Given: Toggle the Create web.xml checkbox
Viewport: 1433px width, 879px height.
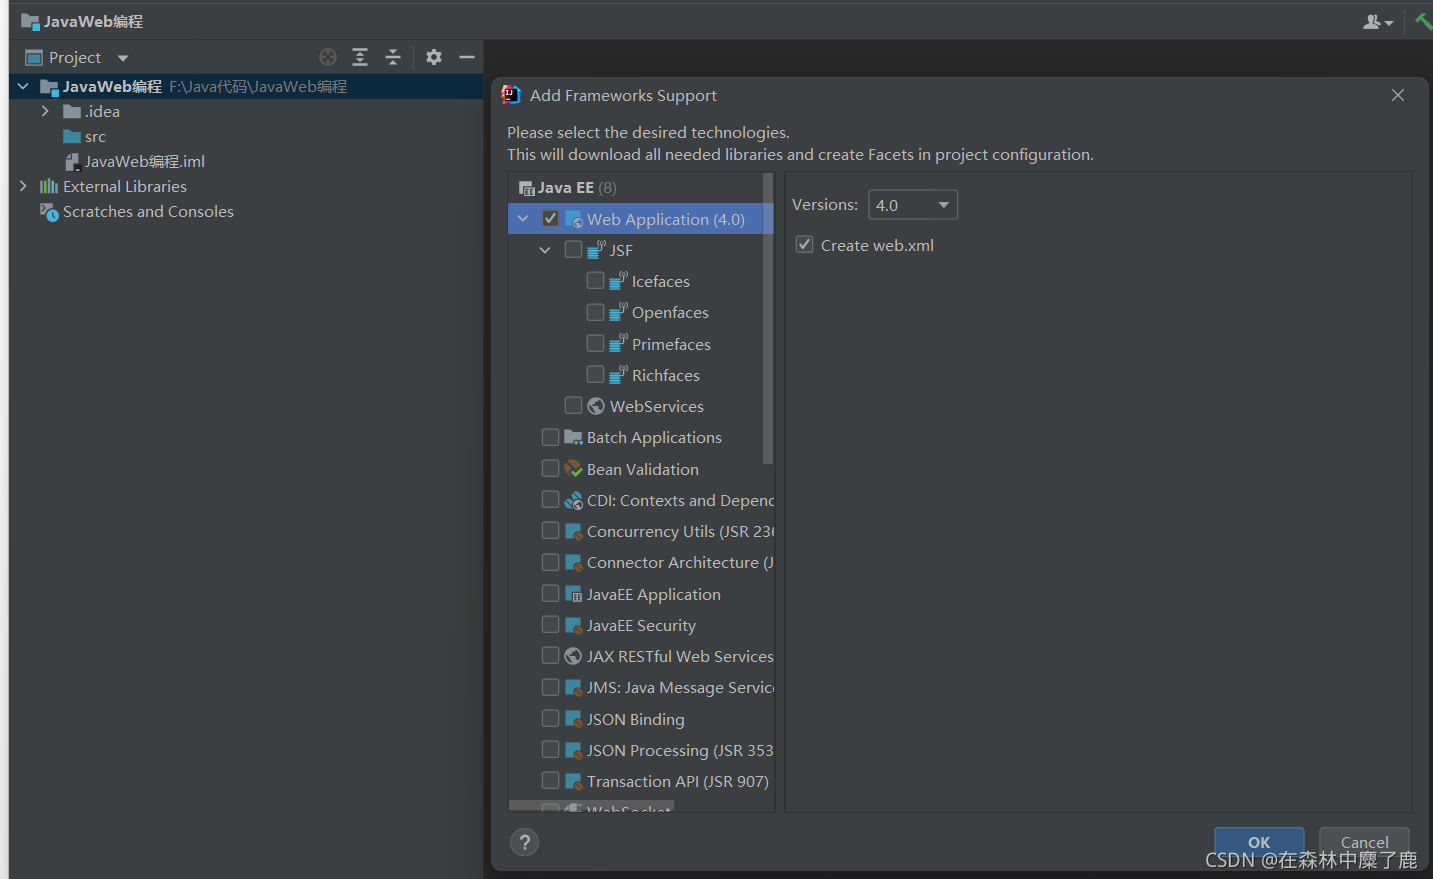Looking at the screenshot, I should tap(804, 244).
